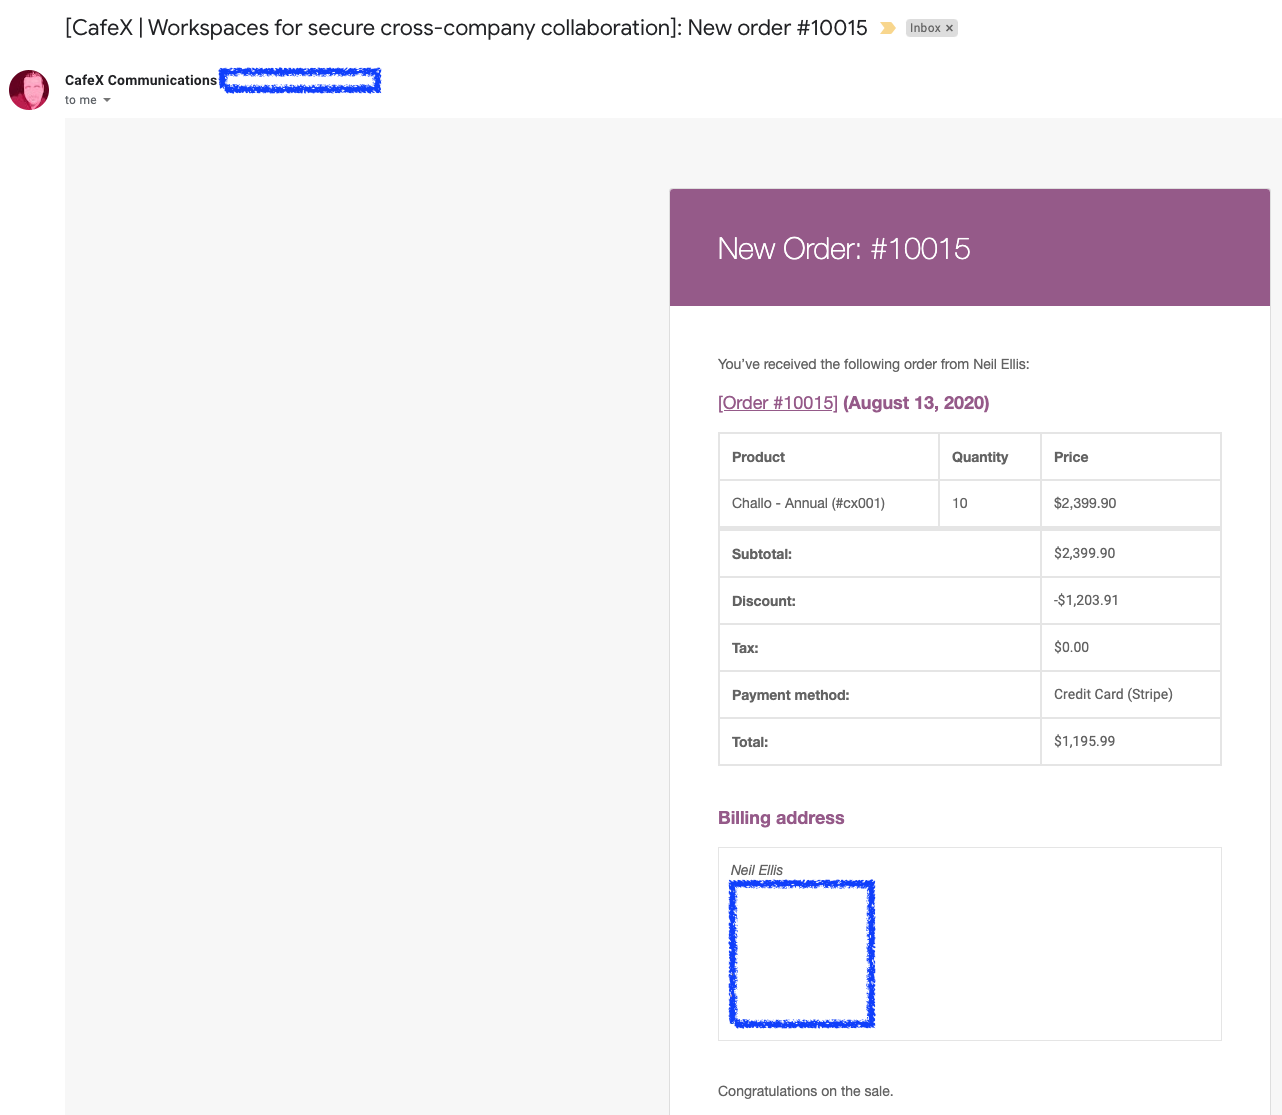Click the 'New Order: #10015' banner heading
1282x1115 pixels.
pos(844,248)
